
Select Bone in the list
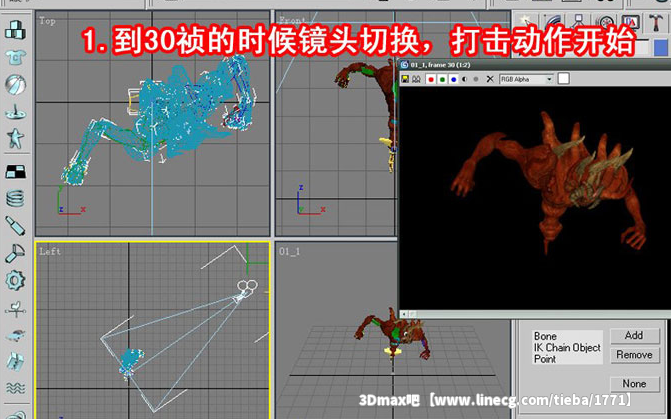(545, 336)
